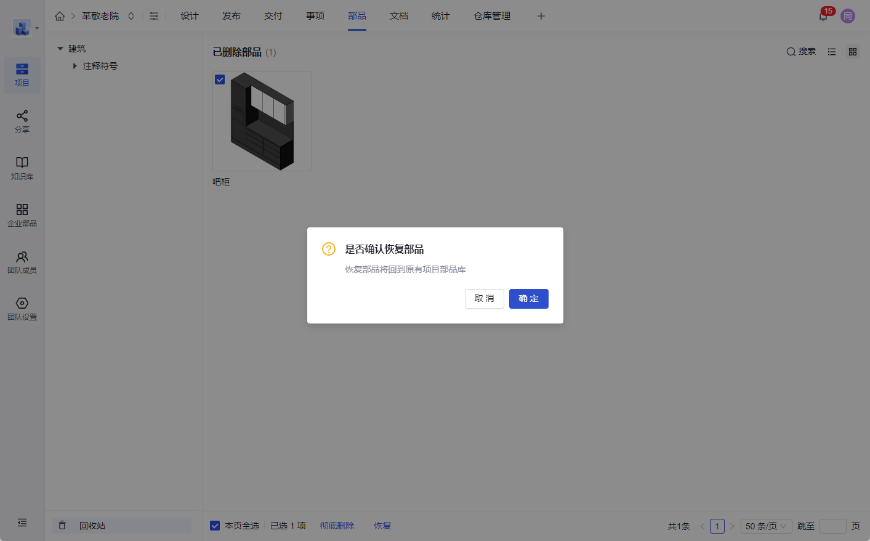The height and width of the screenshot is (541, 870).
Task: Click 取消 to cancel restore
Action: tap(484, 299)
